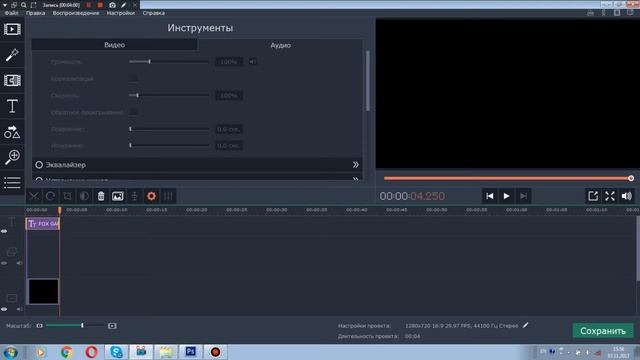Open Skype from the taskbar
640x360 pixels.
point(116,351)
